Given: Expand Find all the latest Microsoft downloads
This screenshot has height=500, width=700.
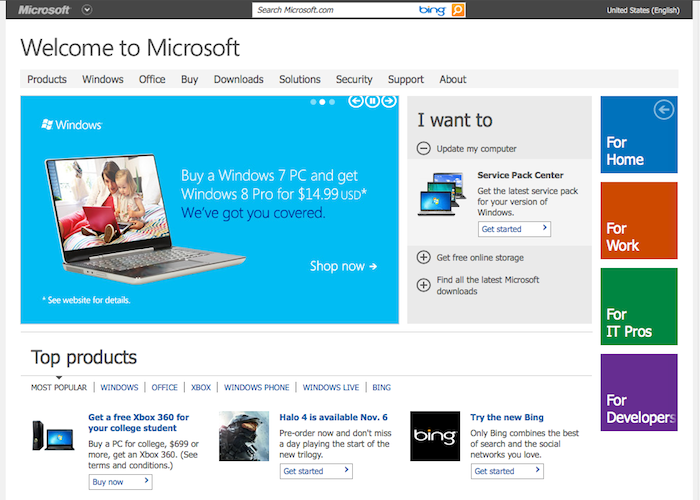Looking at the screenshot, I should (423, 285).
